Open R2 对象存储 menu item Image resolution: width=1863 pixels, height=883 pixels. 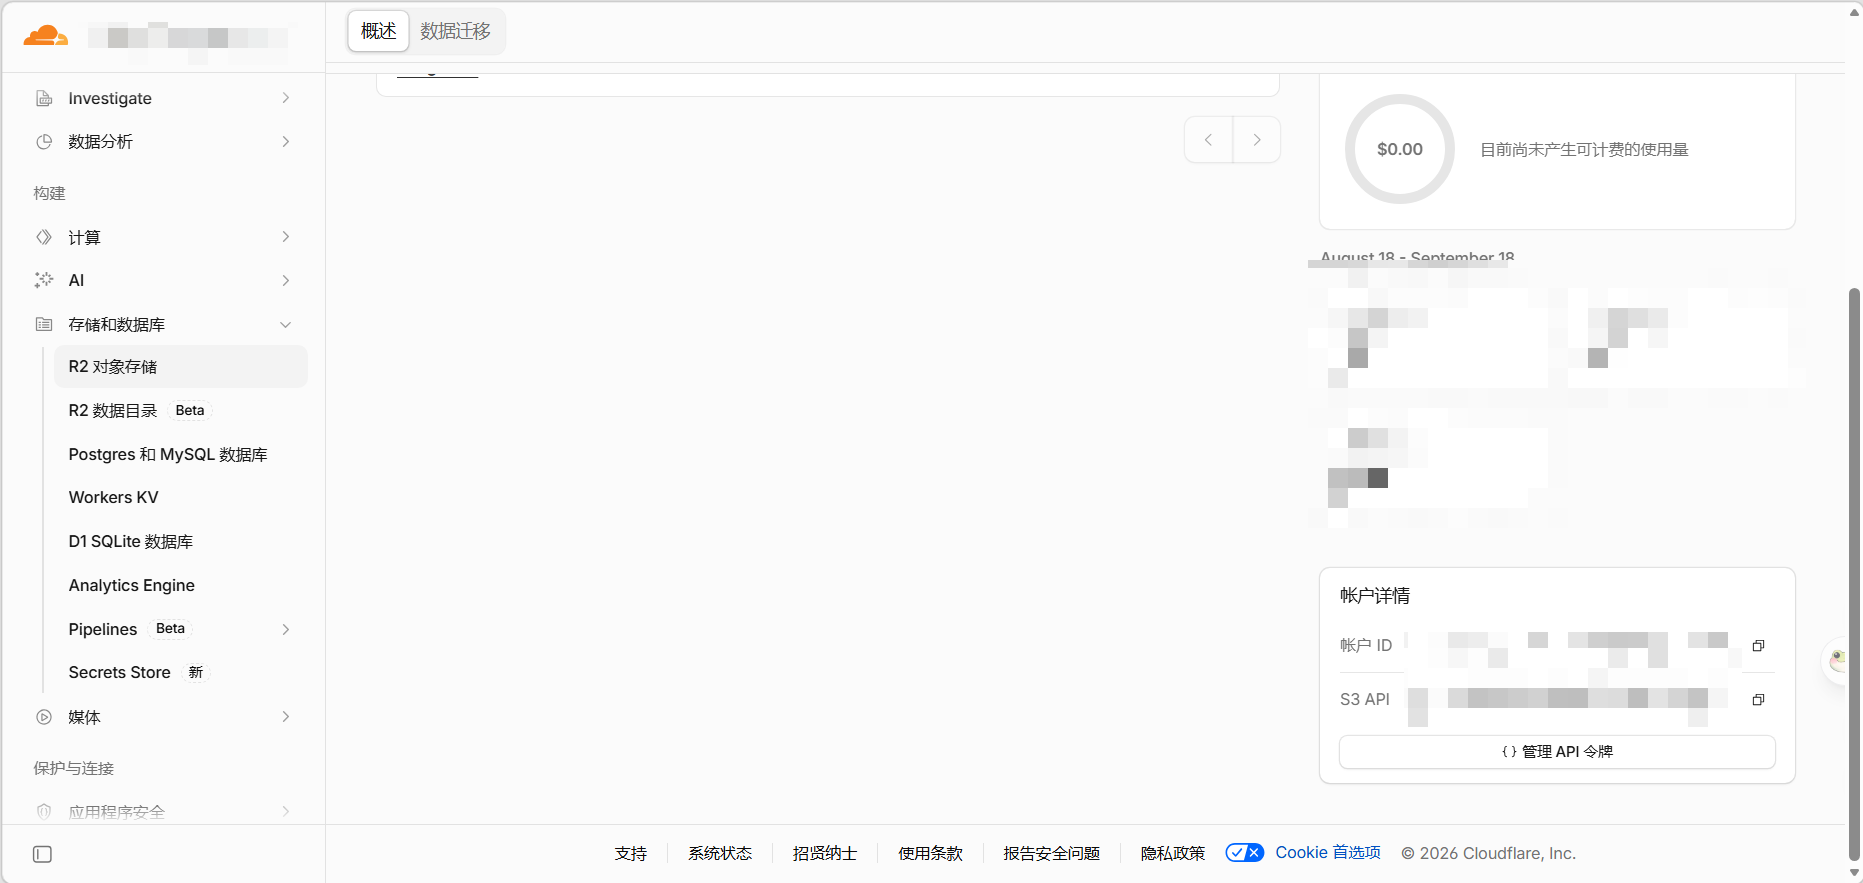pos(181,367)
